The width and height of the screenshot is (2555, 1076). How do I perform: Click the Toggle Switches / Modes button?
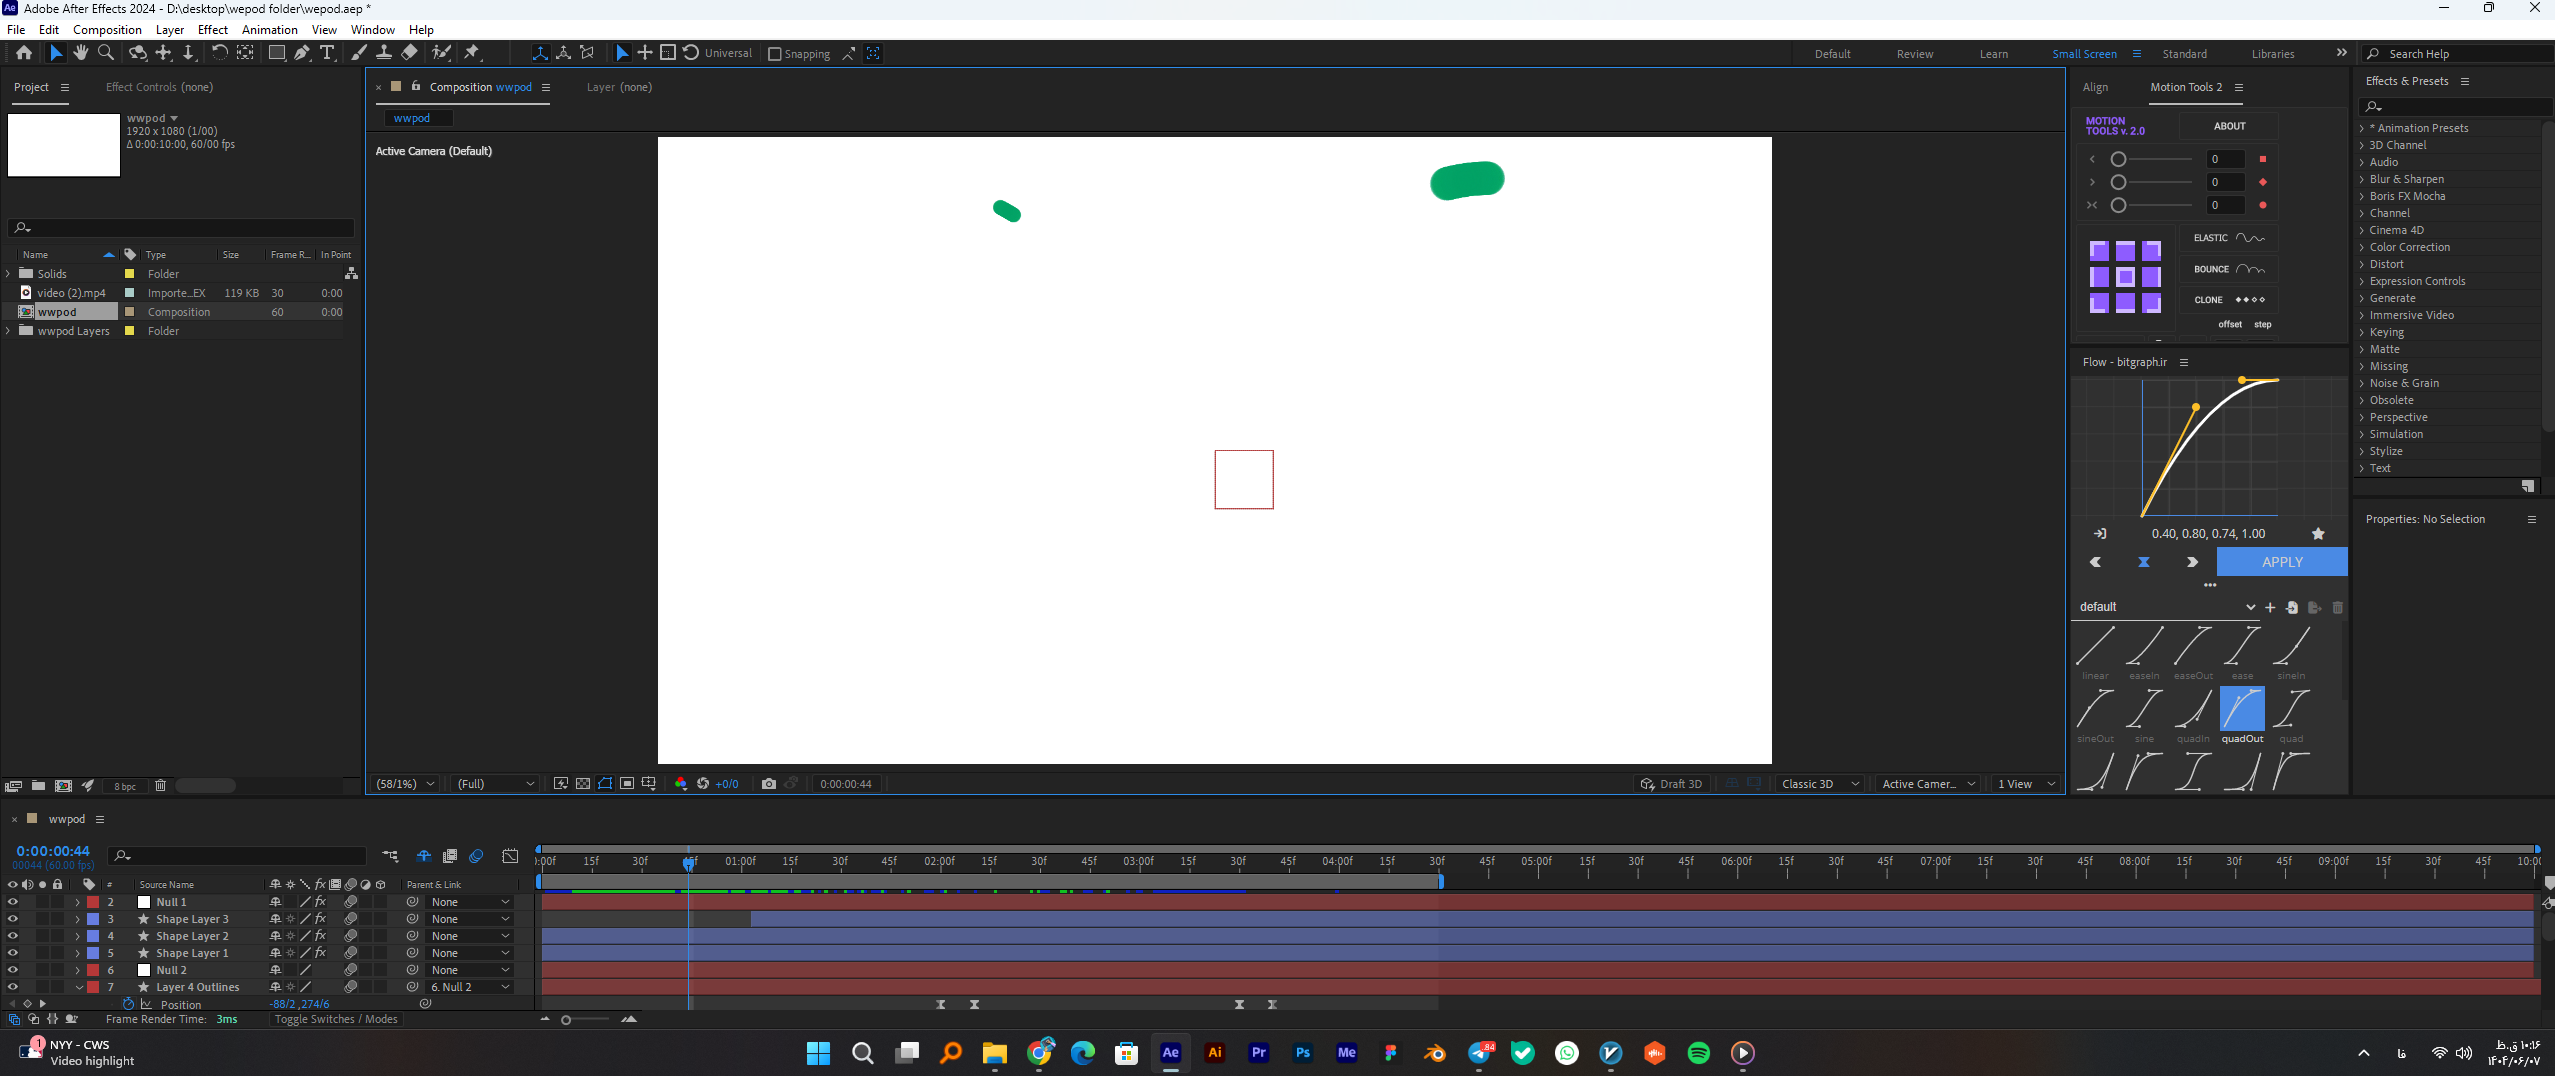pyautogui.click(x=336, y=1019)
